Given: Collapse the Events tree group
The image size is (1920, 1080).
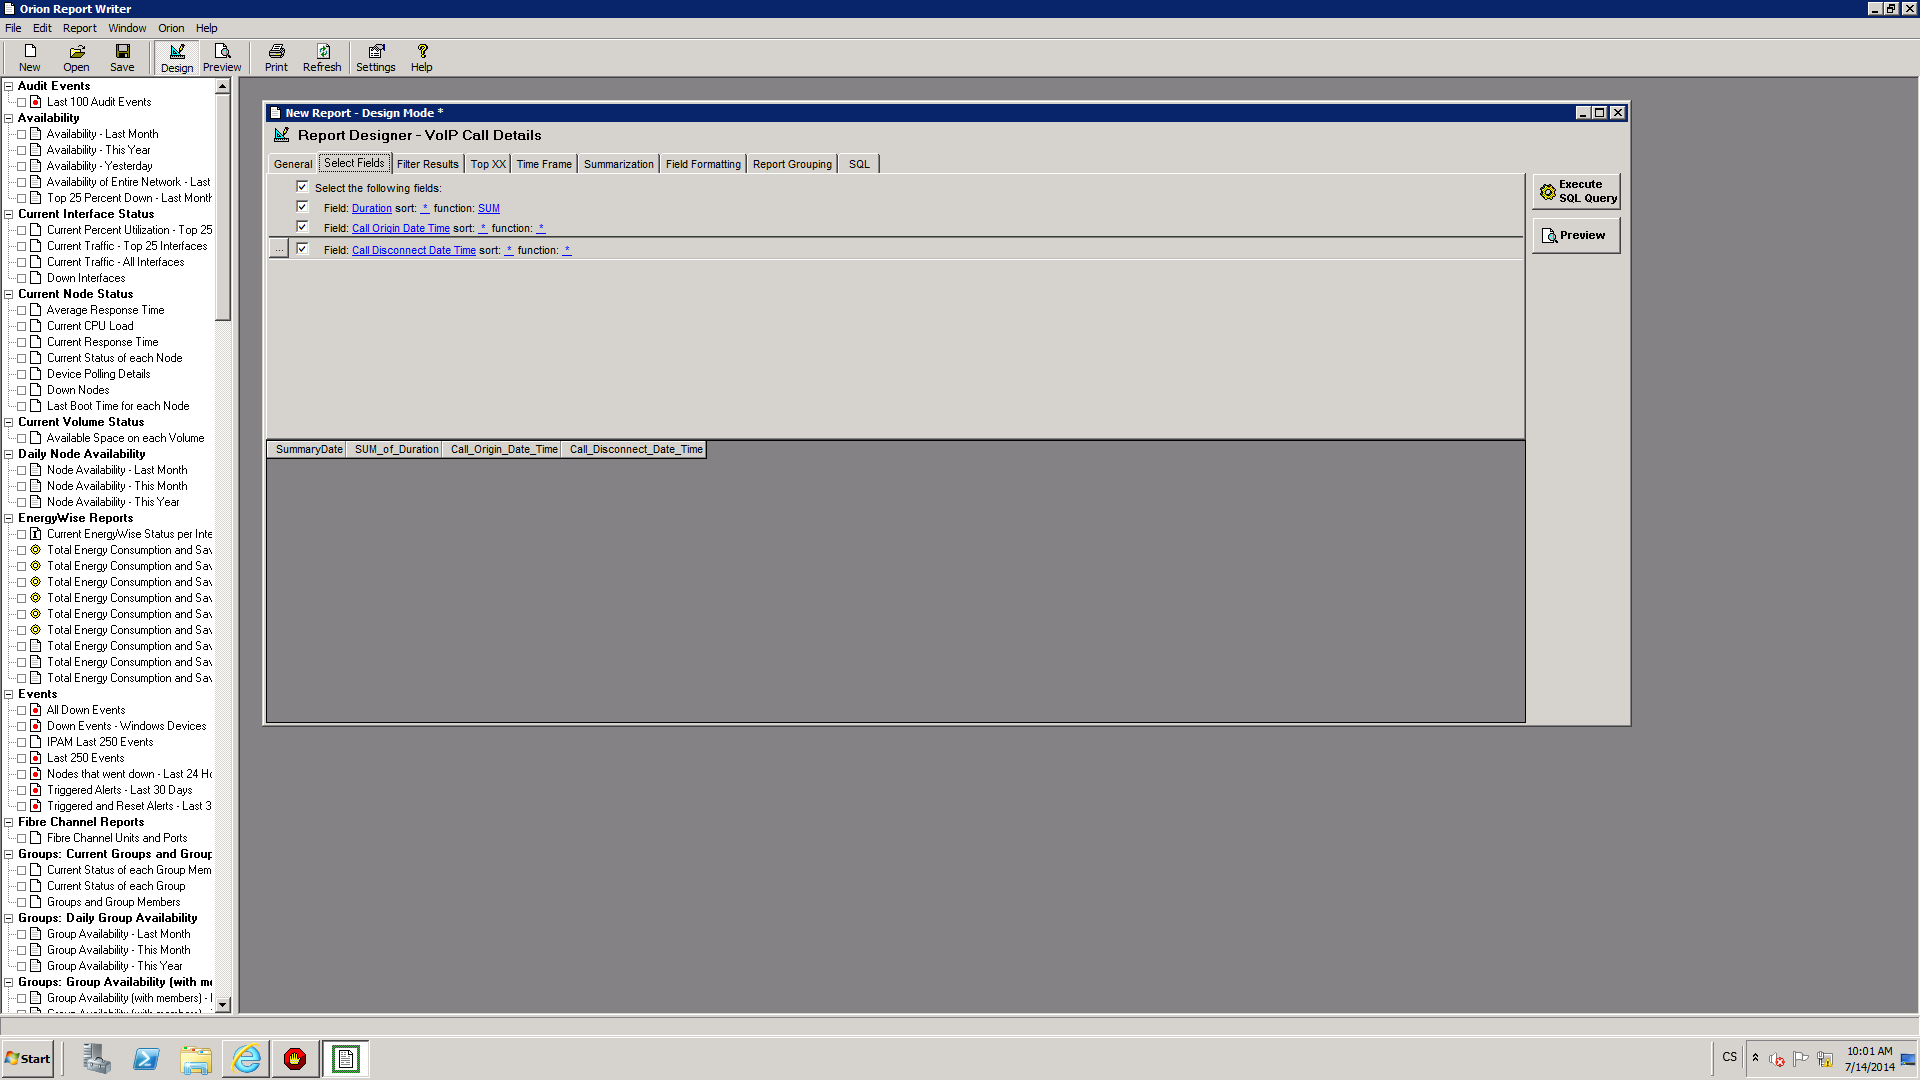Looking at the screenshot, I should (x=9, y=694).
